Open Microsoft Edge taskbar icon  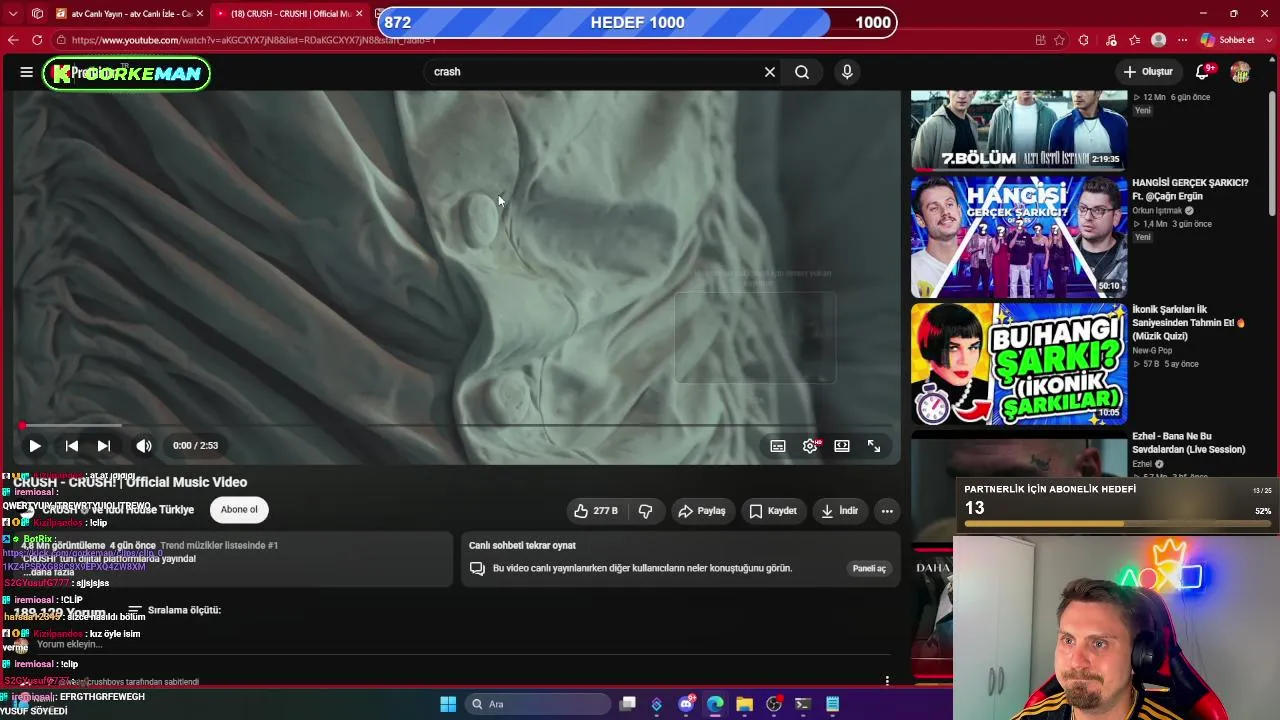715,704
